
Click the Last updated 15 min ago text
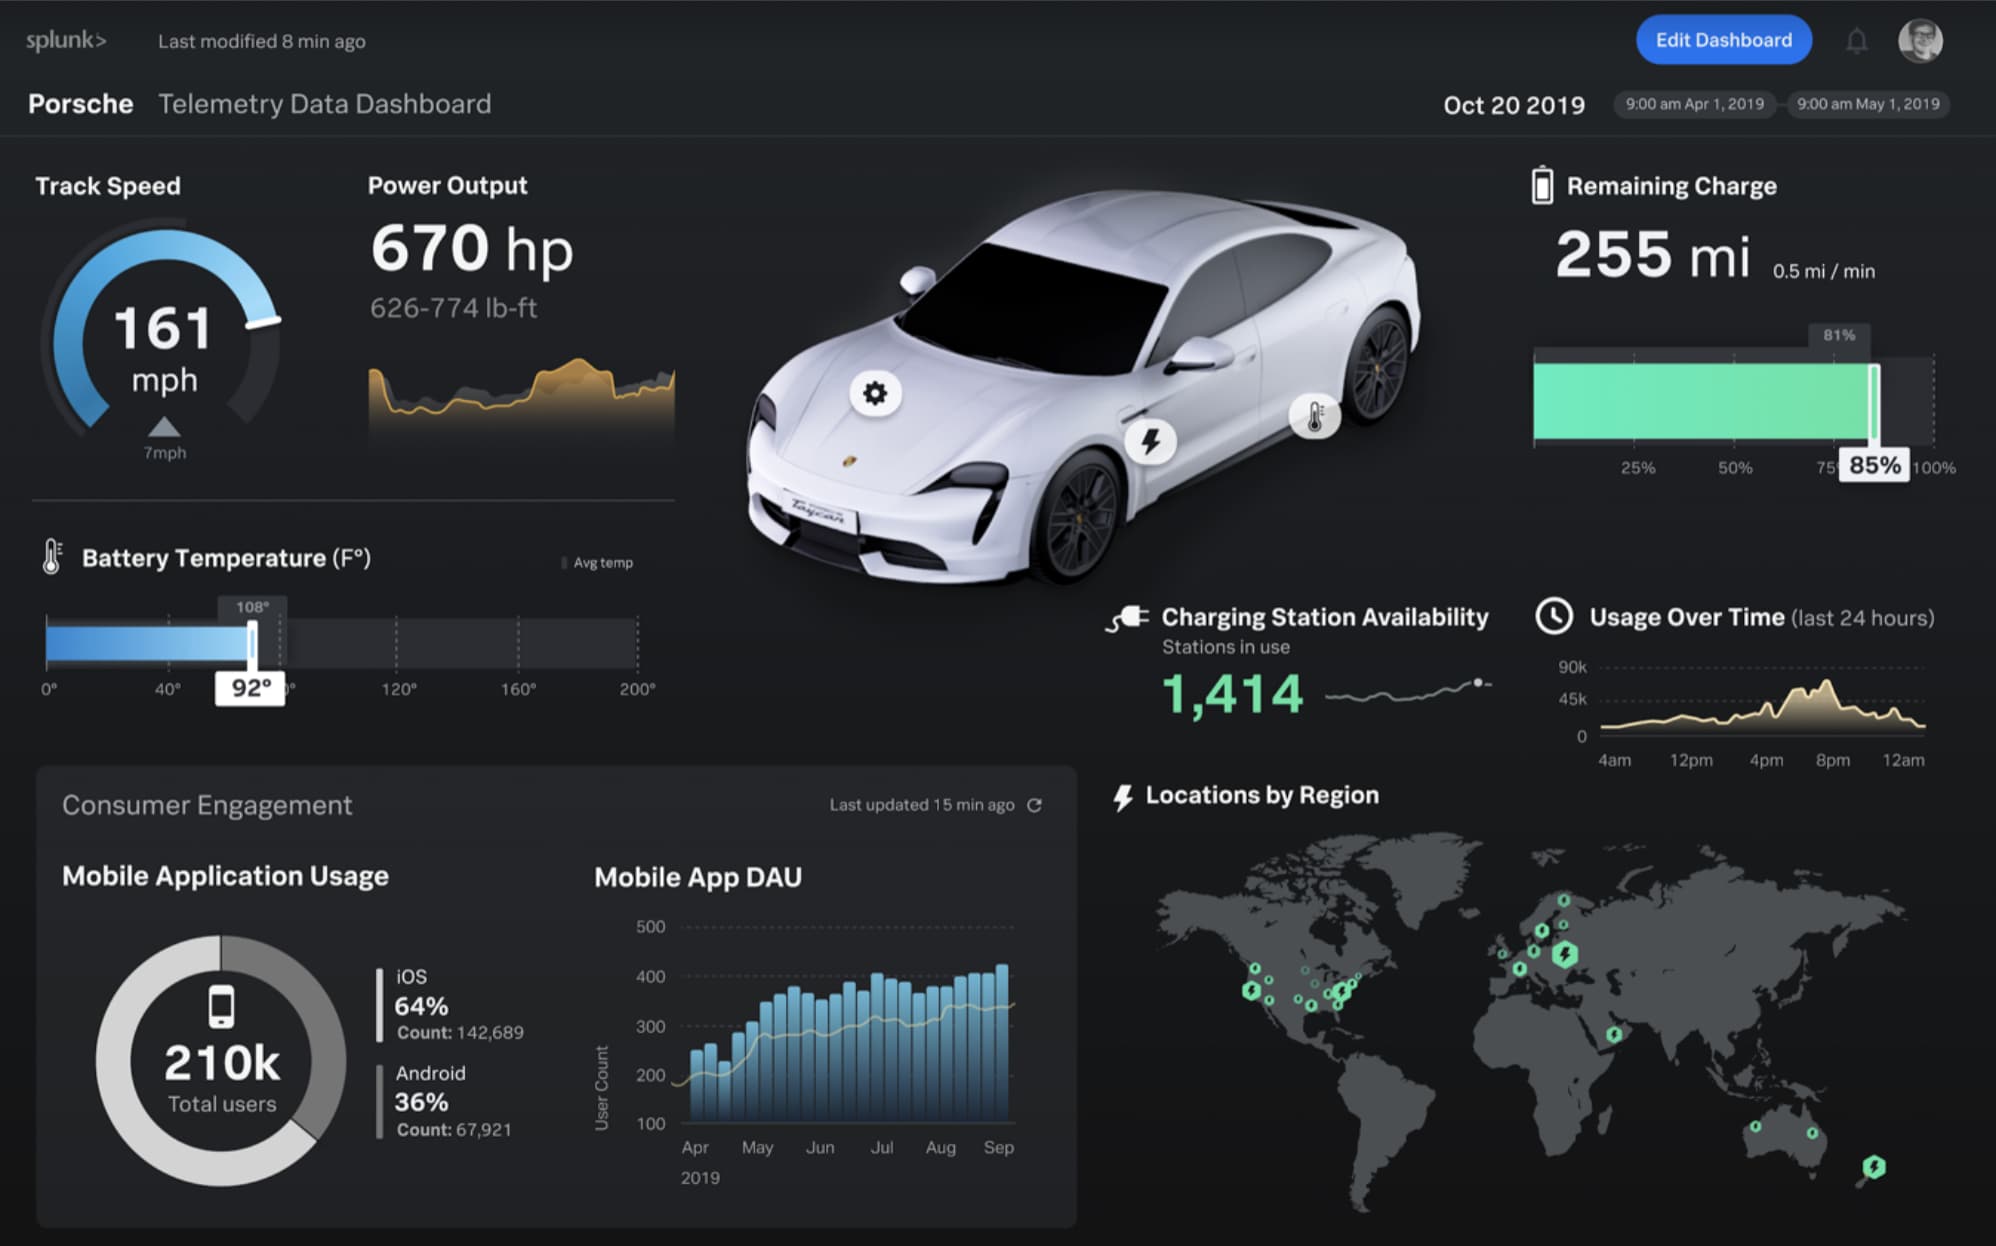coord(922,805)
